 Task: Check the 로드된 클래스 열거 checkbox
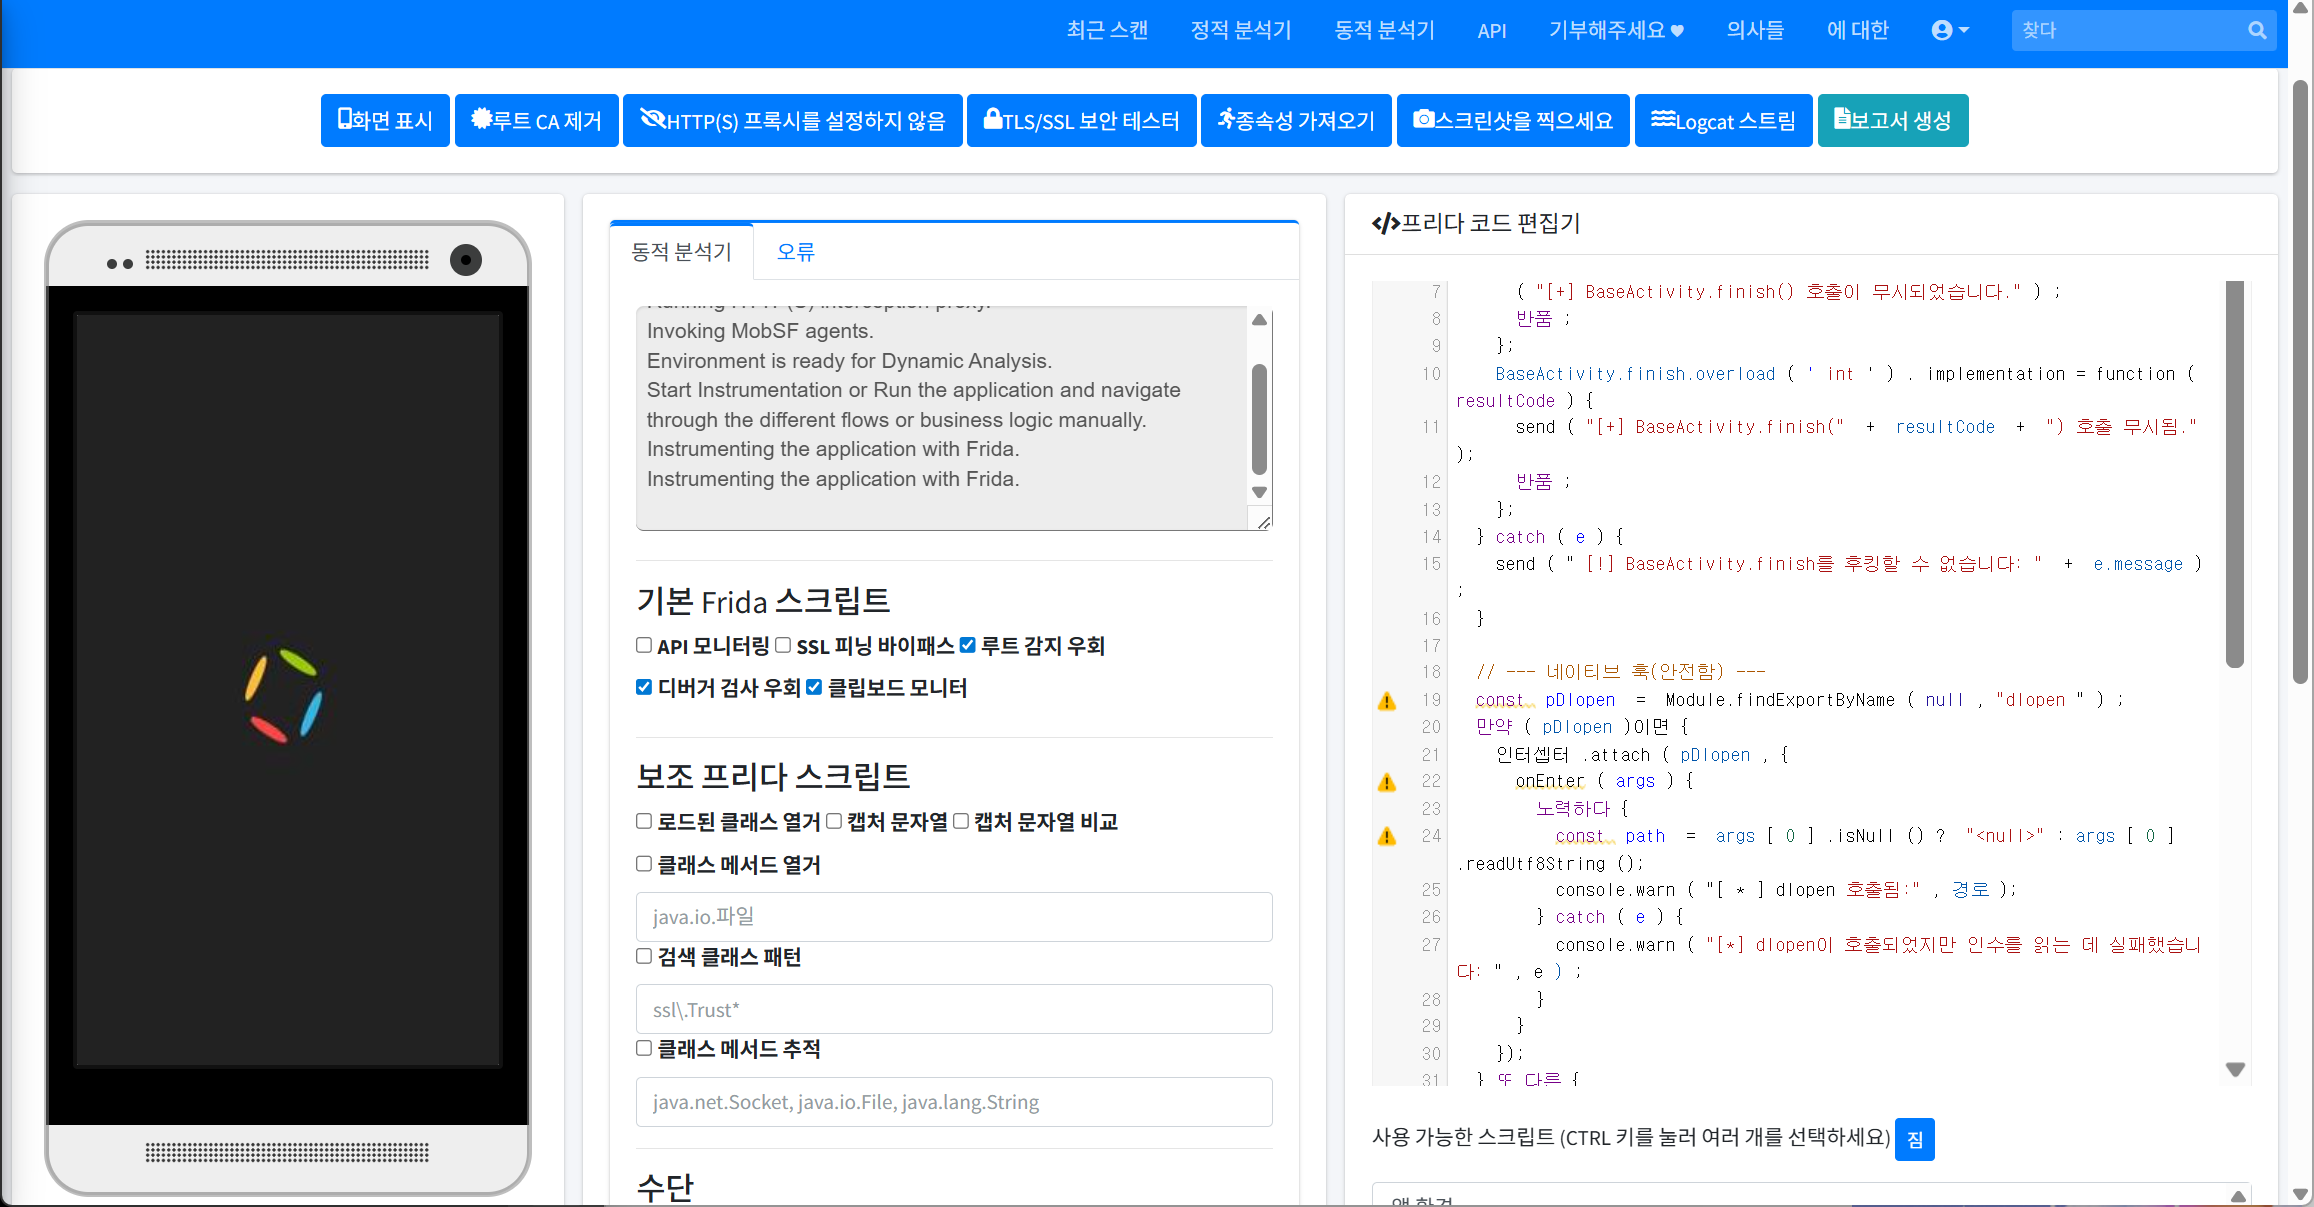[x=644, y=821]
